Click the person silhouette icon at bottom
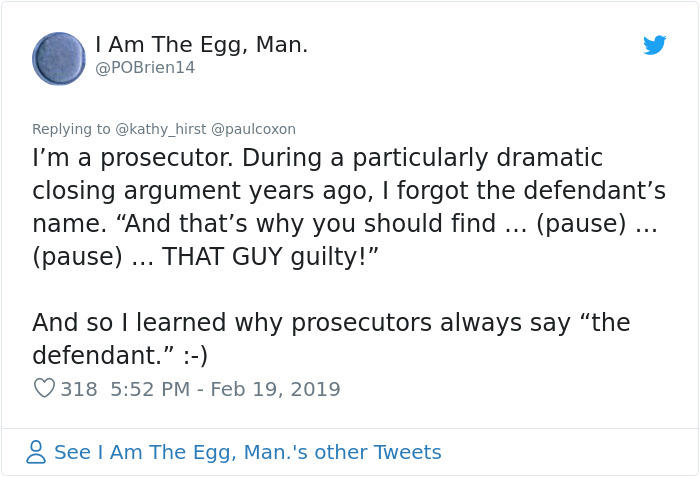Screen dimensions: 700x477 [x=36, y=452]
